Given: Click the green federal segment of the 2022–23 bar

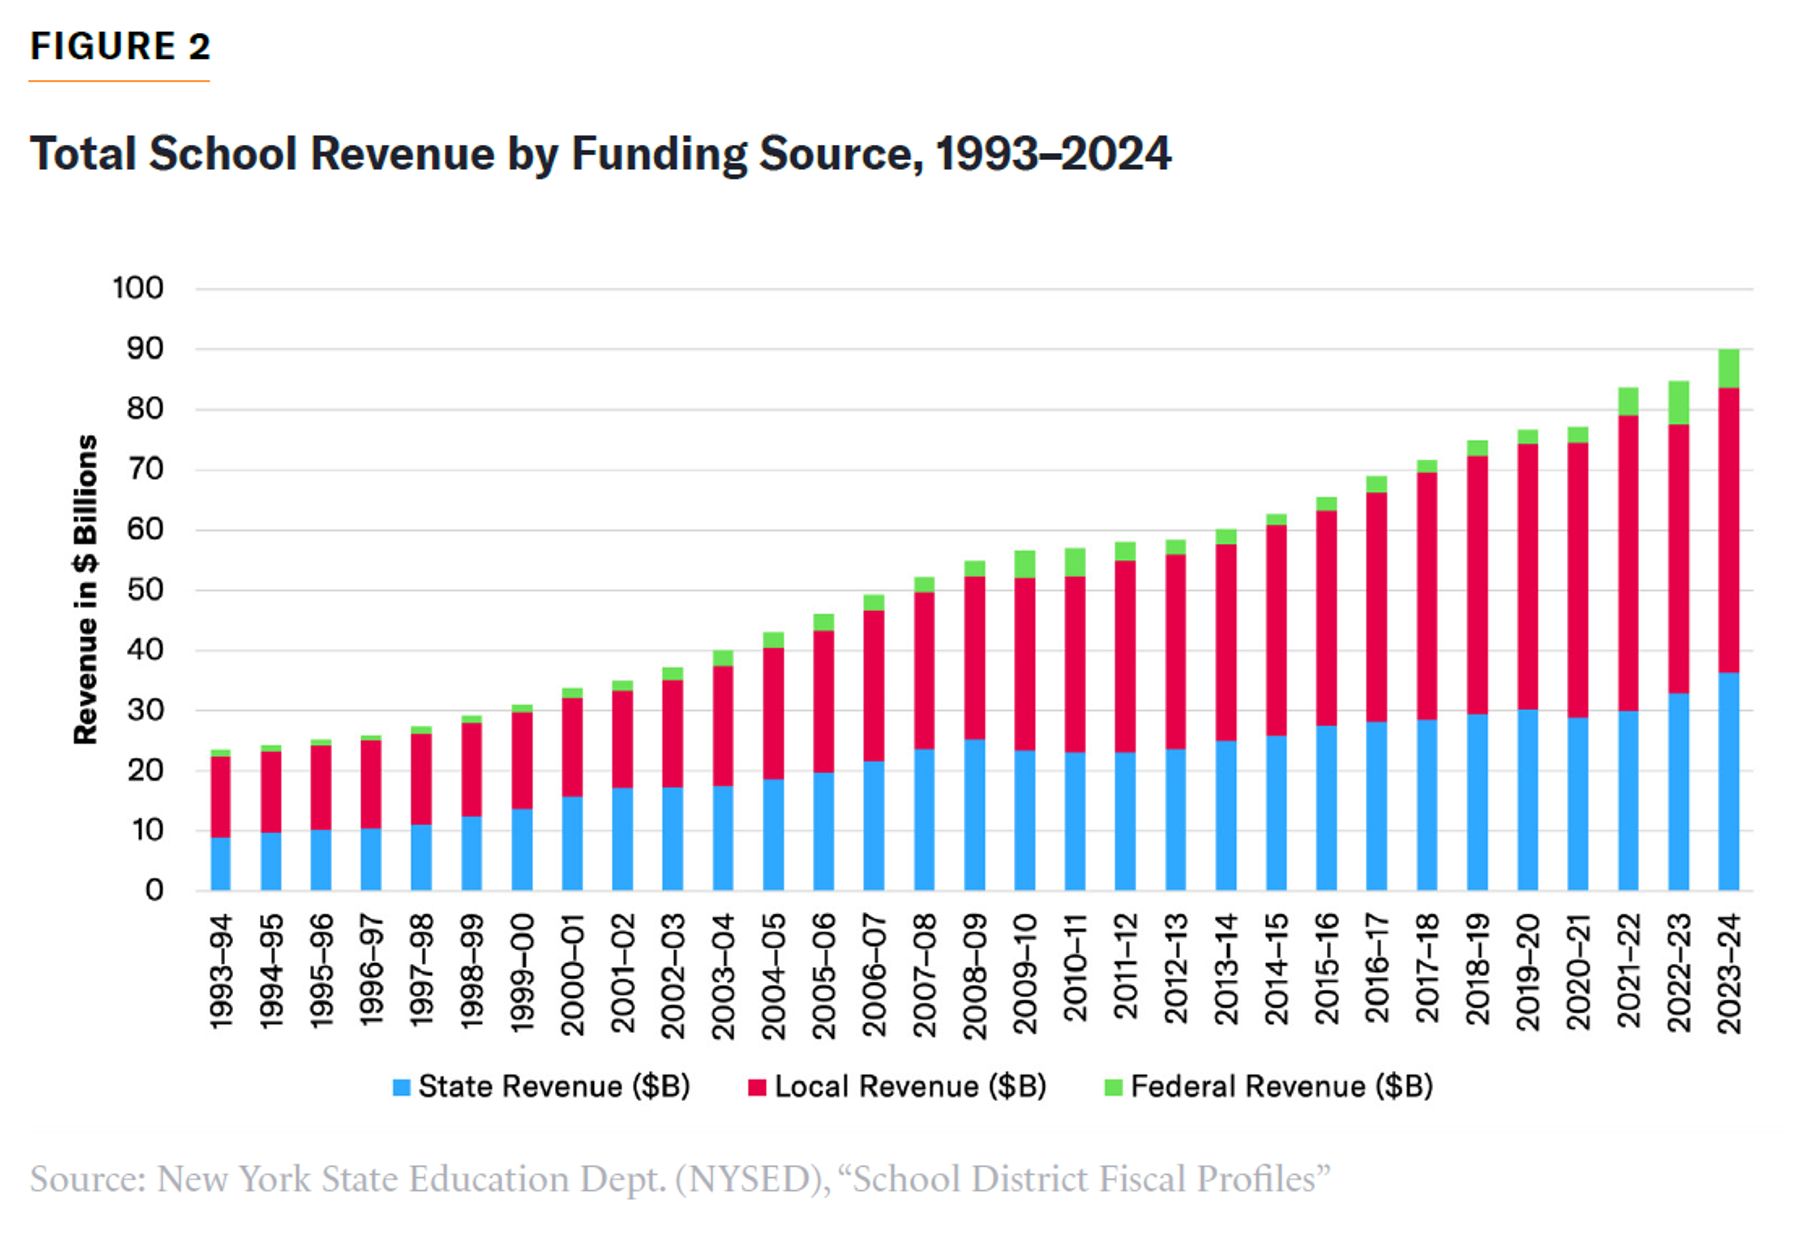Looking at the screenshot, I should [x=1678, y=403].
